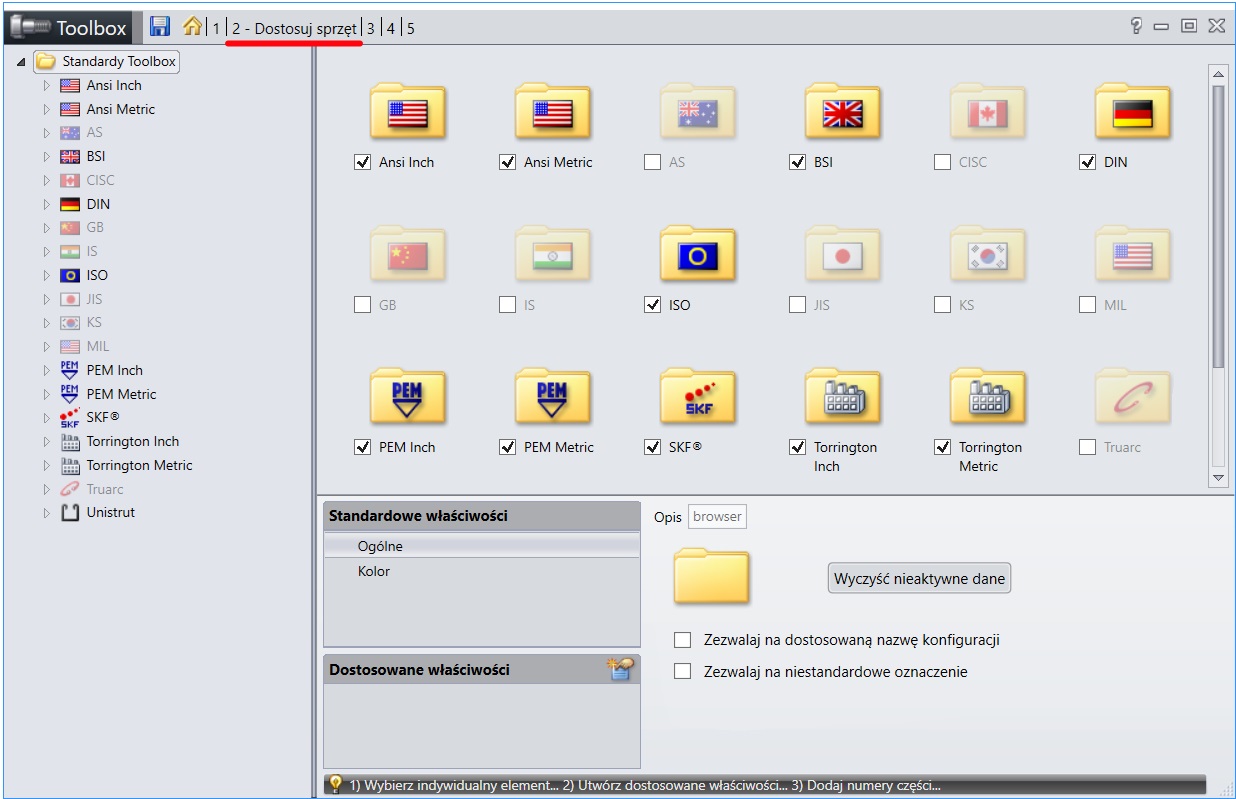Open the PEM Metric folder icon
1236x799 pixels.
click(x=553, y=397)
